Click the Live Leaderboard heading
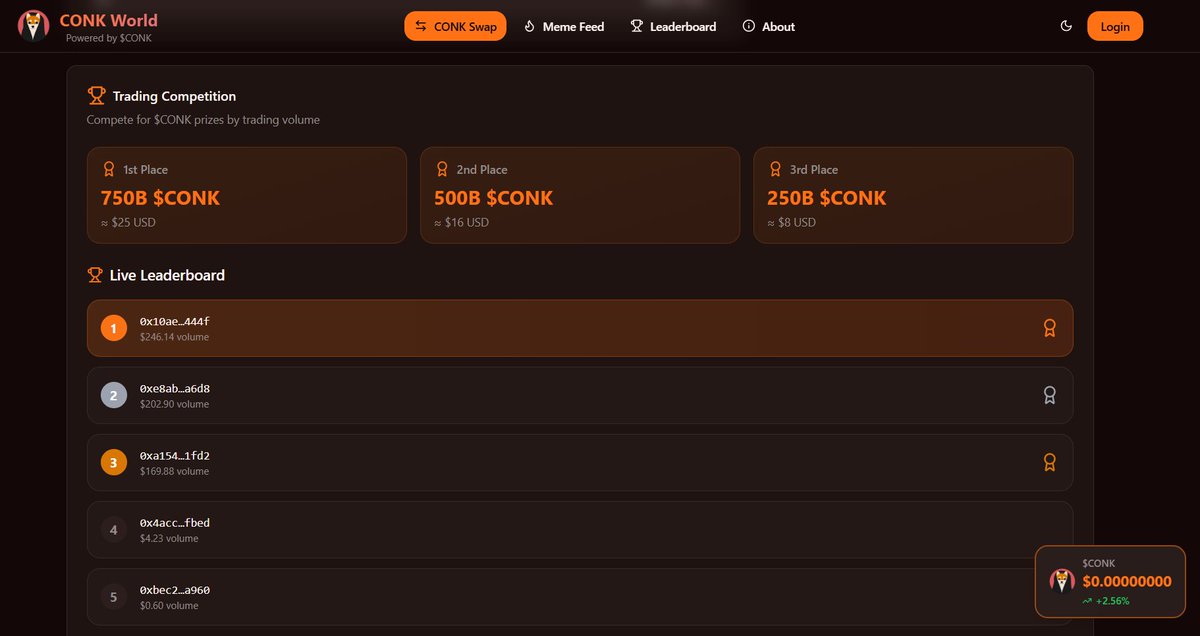This screenshot has width=1200, height=636. pos(167,275)
